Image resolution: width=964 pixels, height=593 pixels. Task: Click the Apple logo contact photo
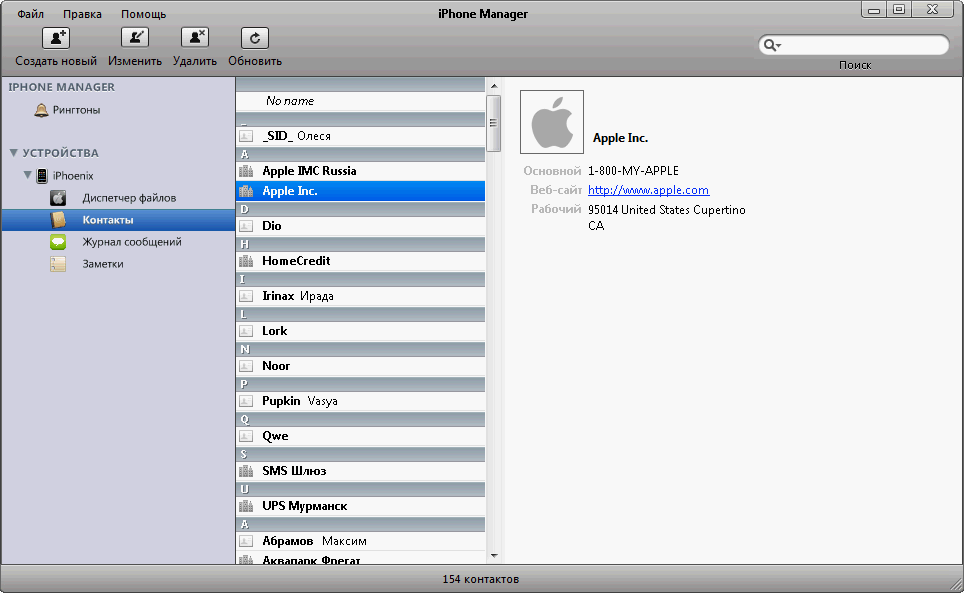[551, 122]
